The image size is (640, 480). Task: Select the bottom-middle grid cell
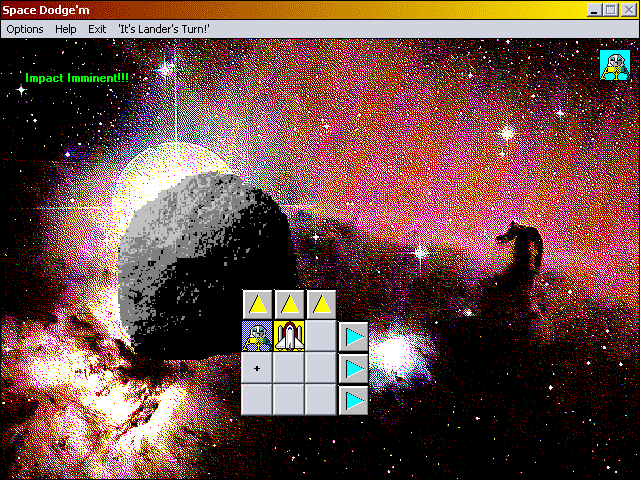pyautogui.click(x=289, y=400)
